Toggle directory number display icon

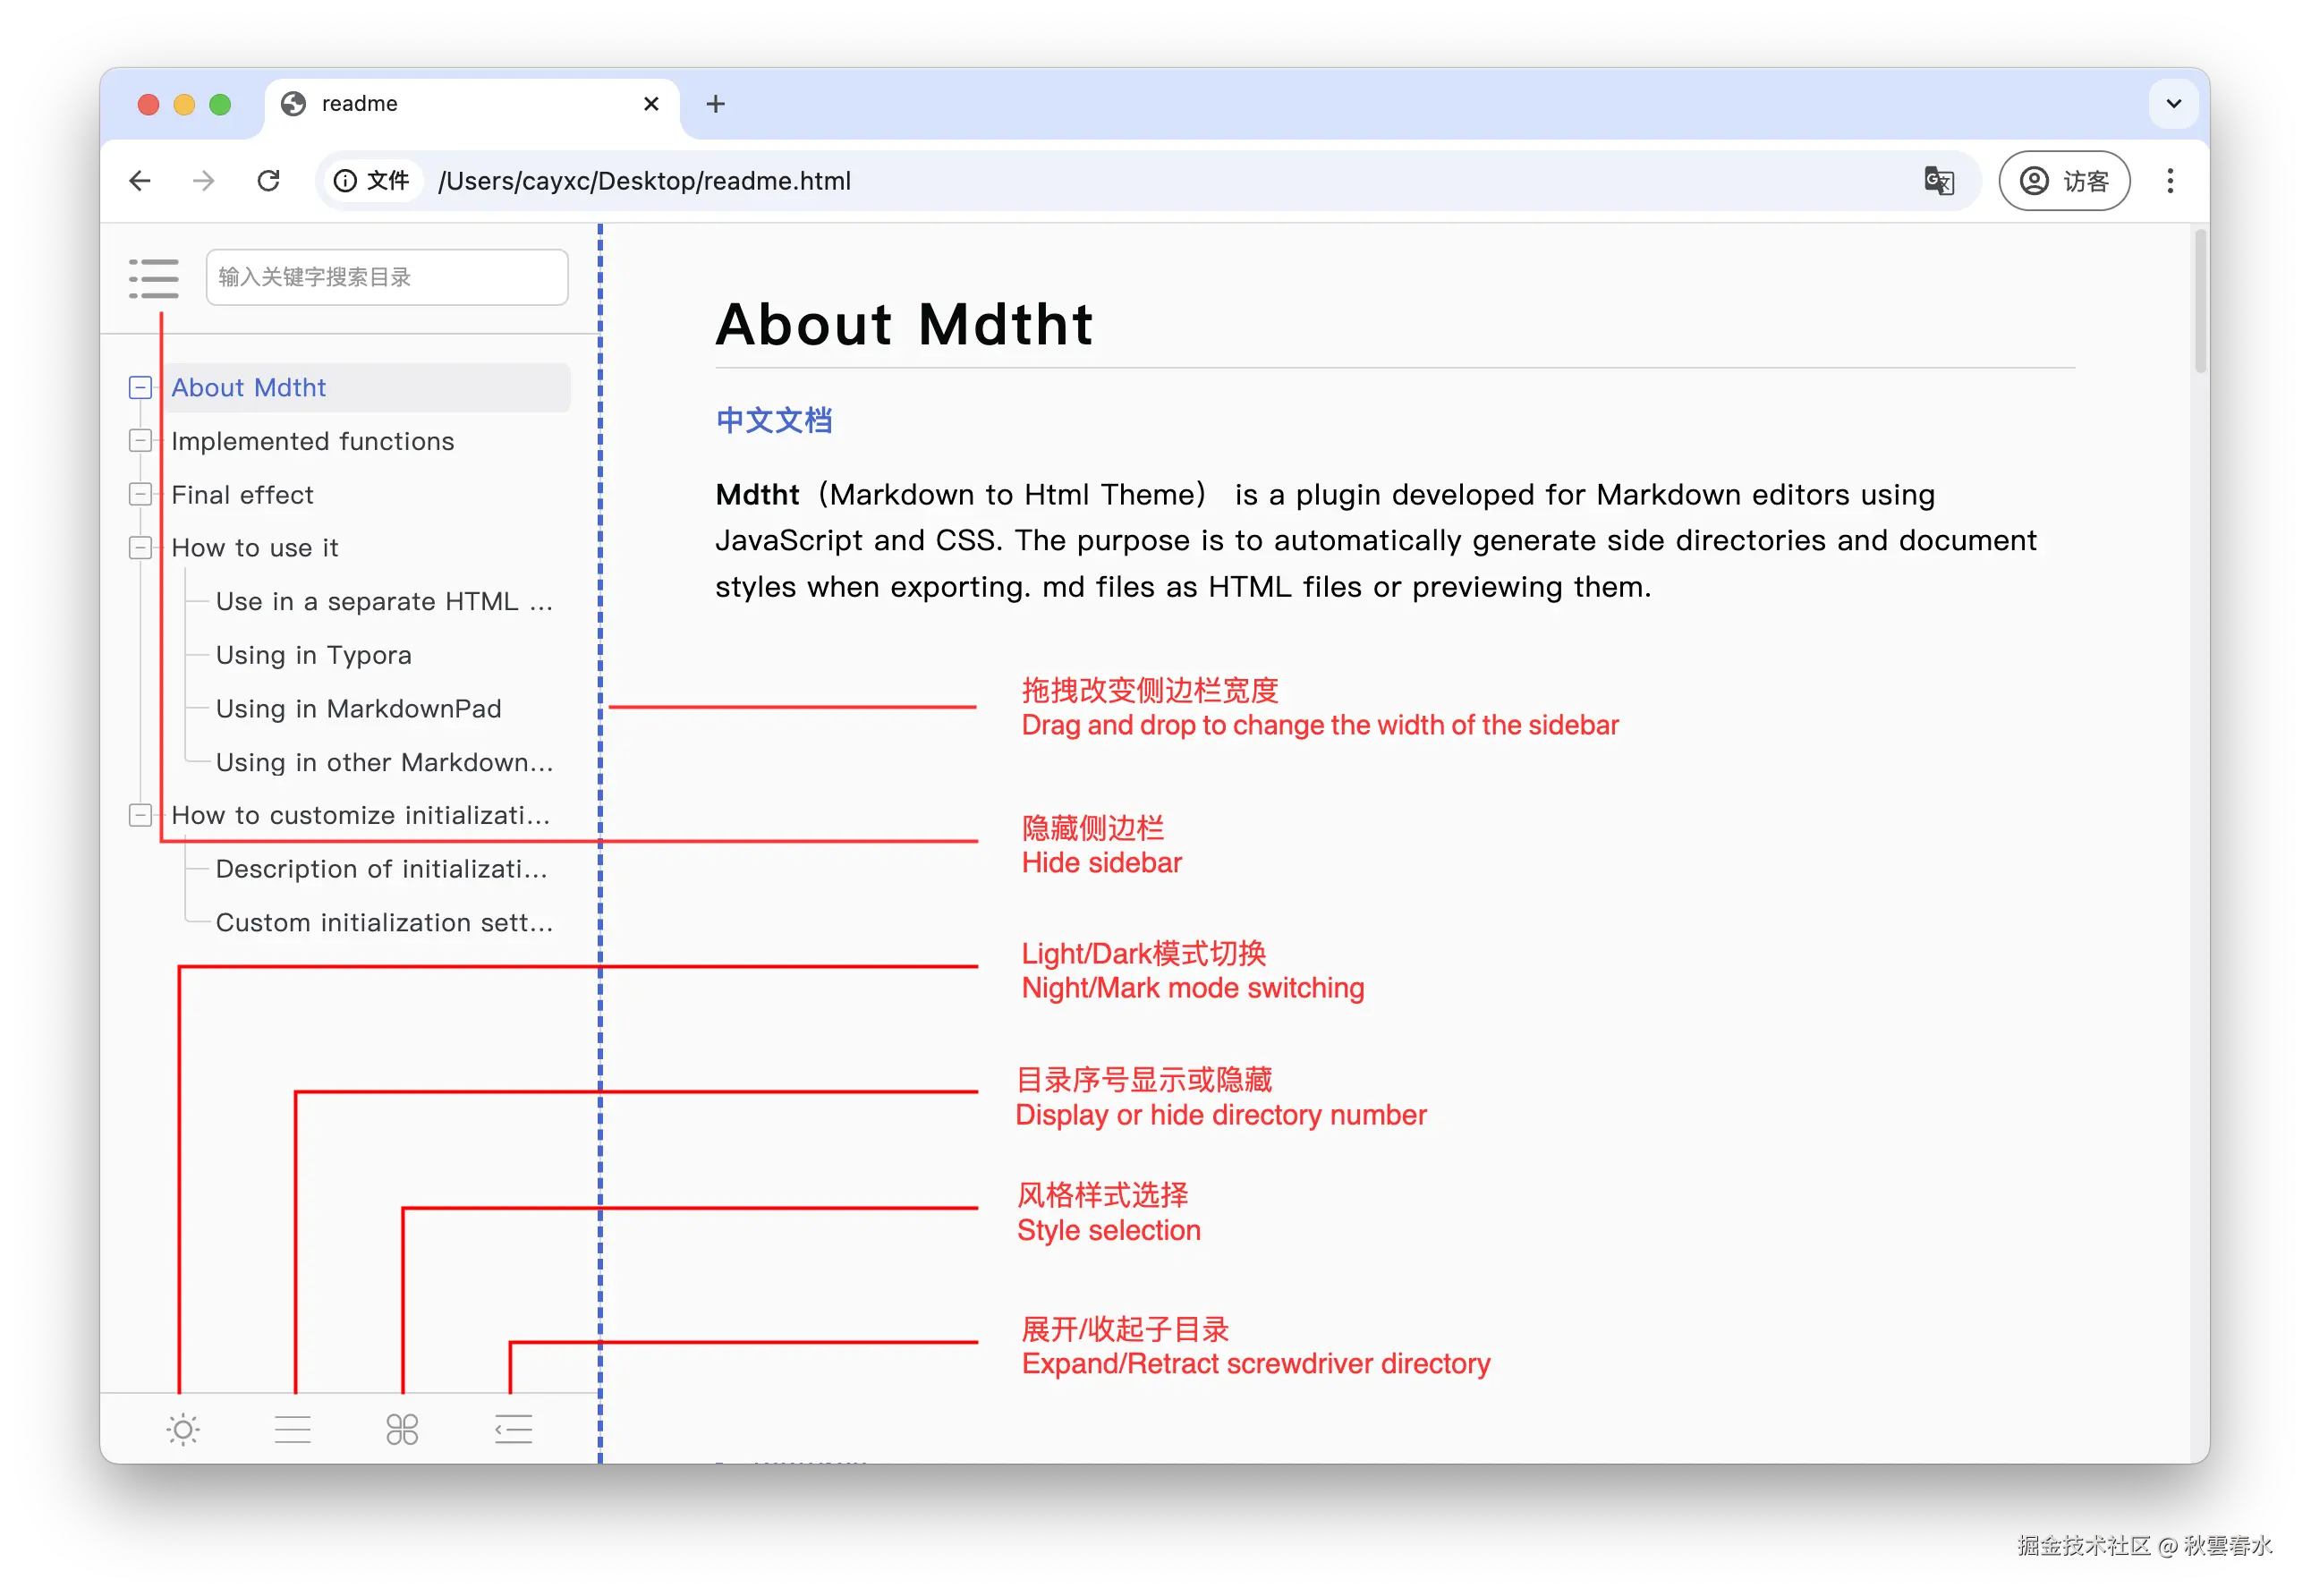pyautogui.click(x=293, y=1429)
